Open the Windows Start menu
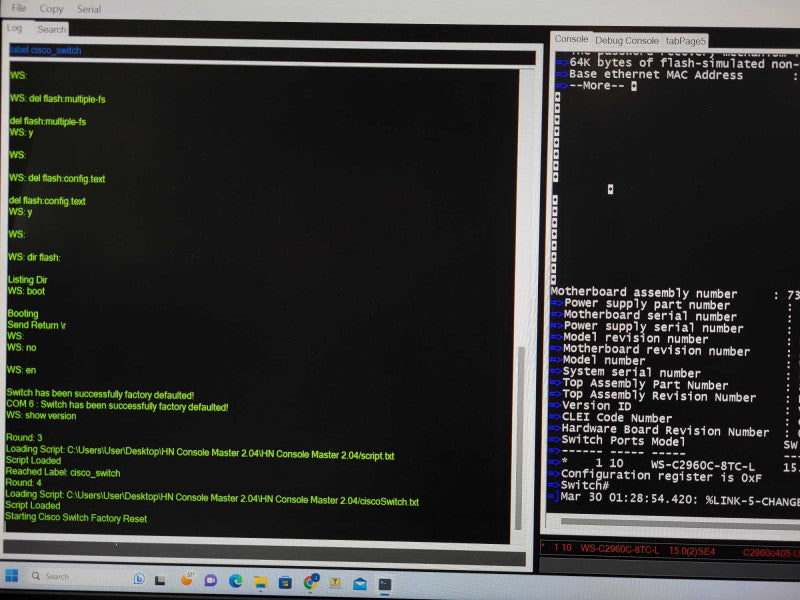The image size is (800, 600). (x=12, y=576)
